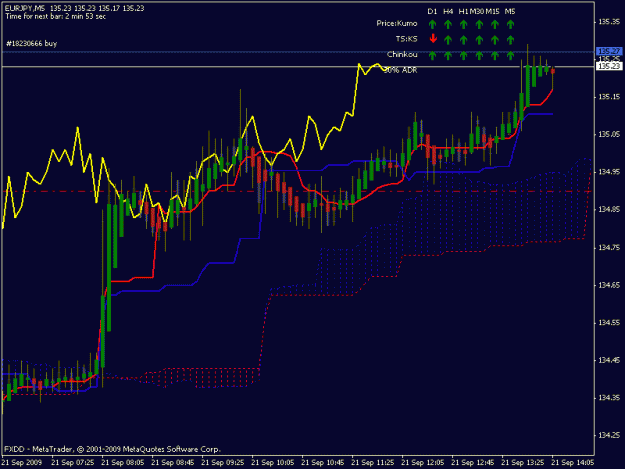Click the Chinkou M30 up arrow
This screenshot has width=625, height=469.
coord(479,55)
